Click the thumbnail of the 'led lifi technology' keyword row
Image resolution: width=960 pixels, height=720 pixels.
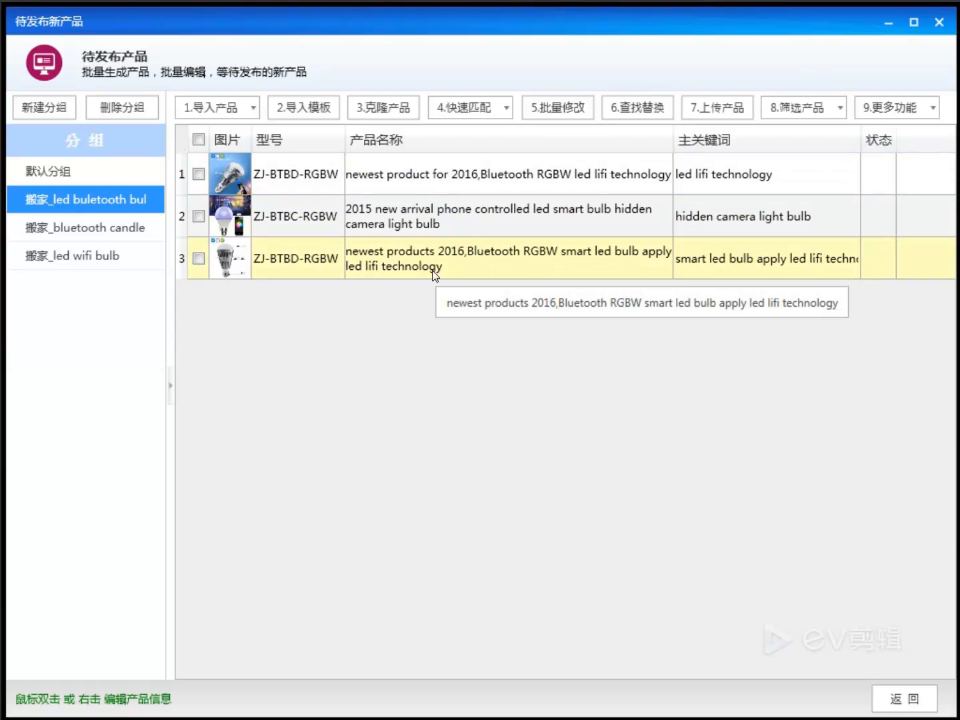tap(230, 174)
